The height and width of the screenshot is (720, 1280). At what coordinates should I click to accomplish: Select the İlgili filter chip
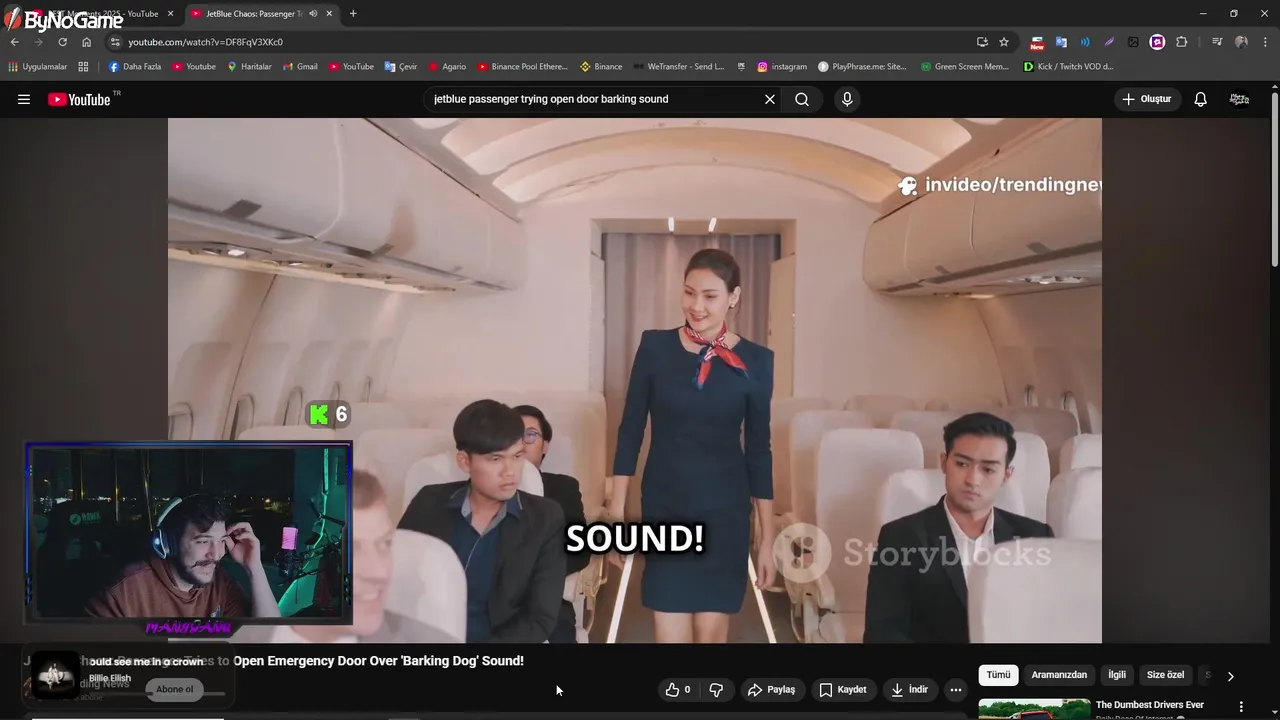(x=1117, y=675)
